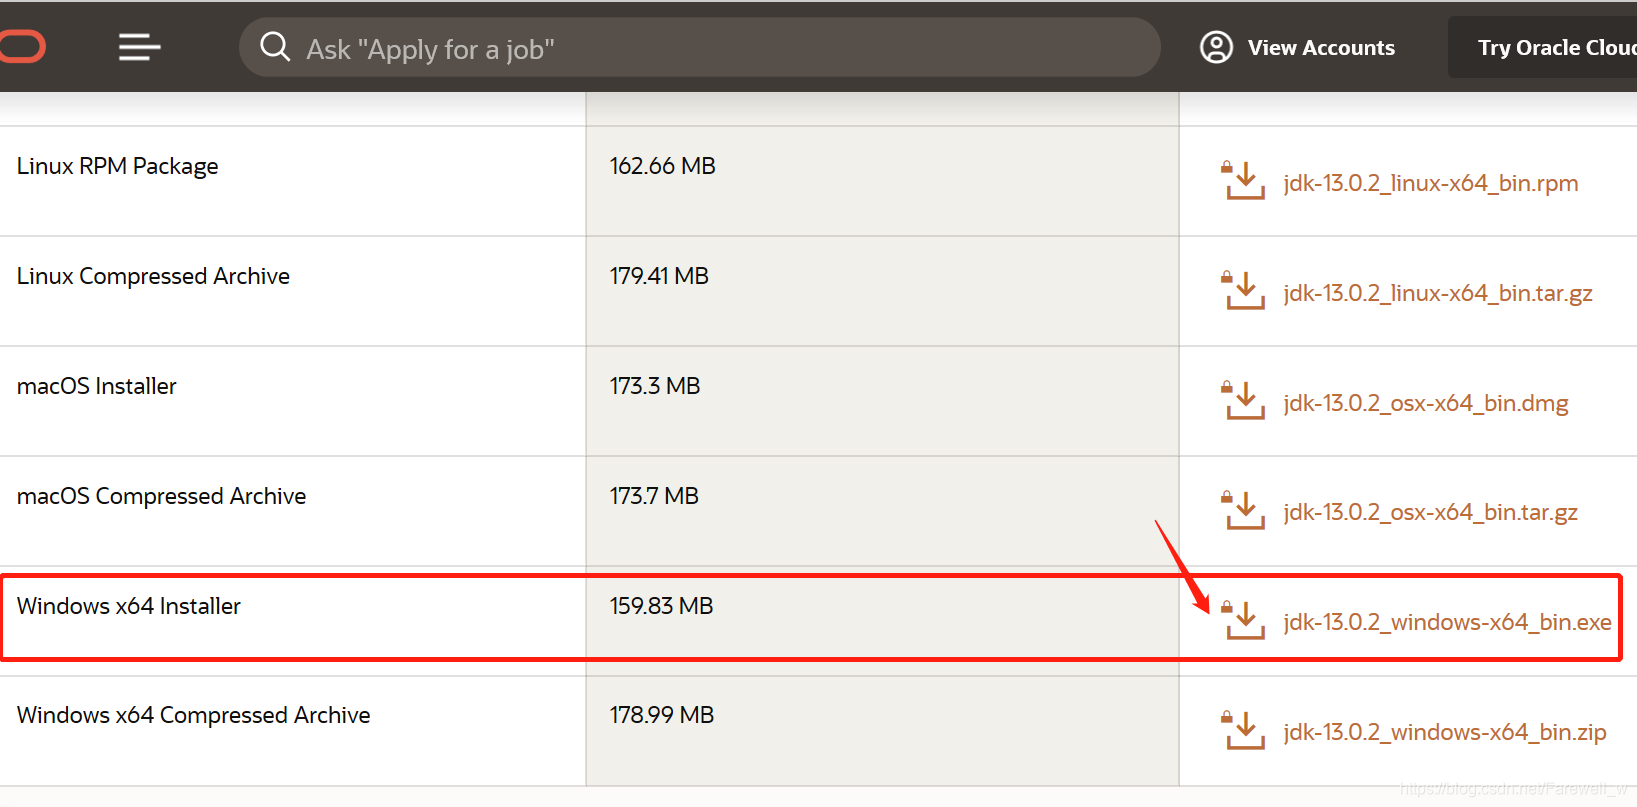Select the macOS Compressed Archive label
Image resolution: width=1637 pixels, height=807 pixels.
(x=161, y=496)
